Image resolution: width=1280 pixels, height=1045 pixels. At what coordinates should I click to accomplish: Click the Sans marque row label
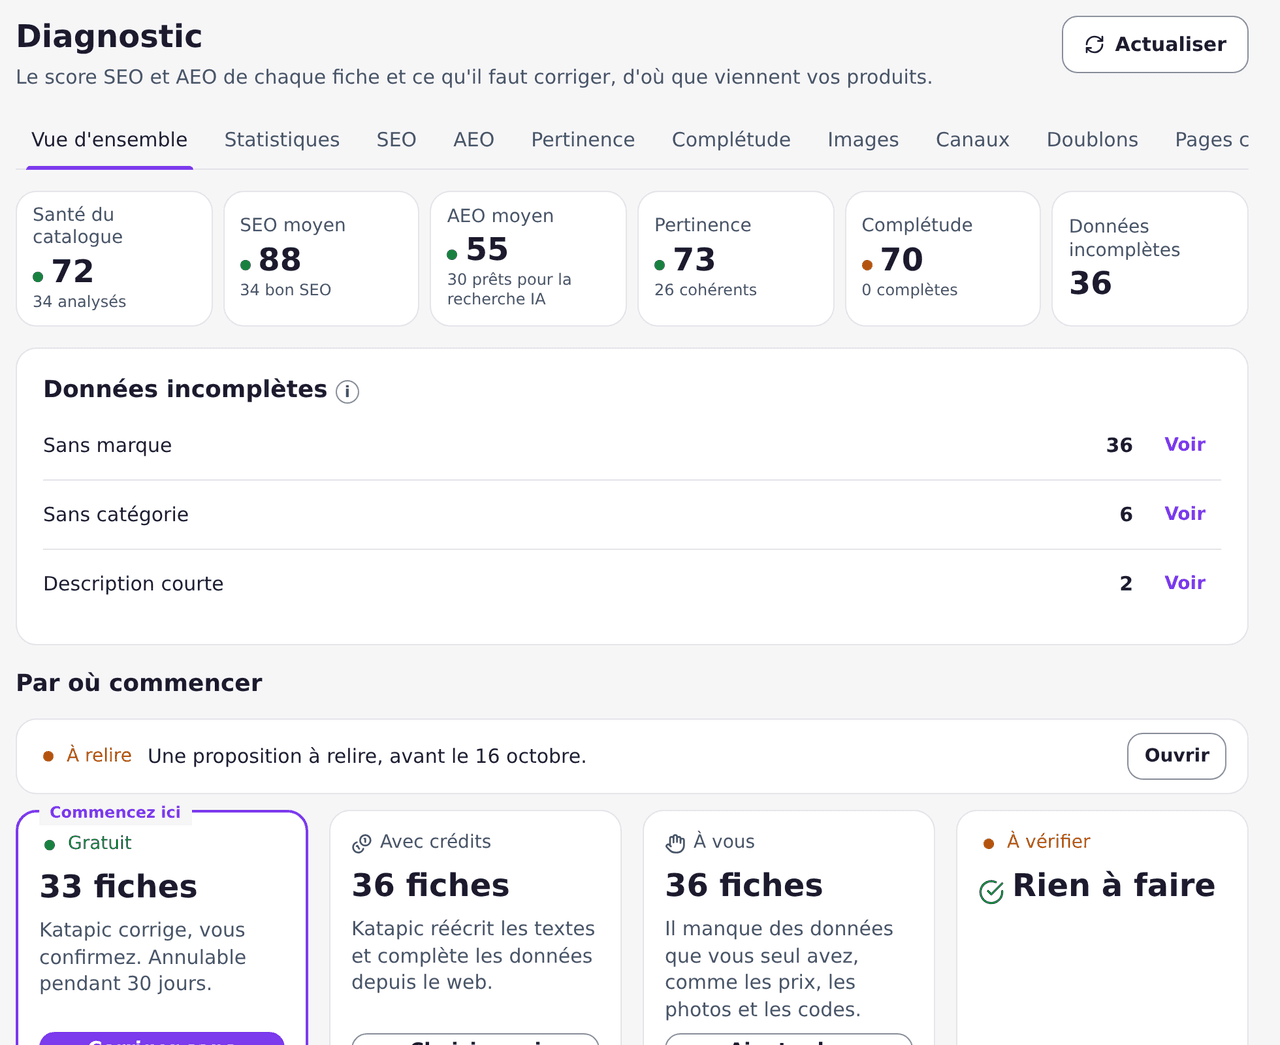[x=107, y=446]
